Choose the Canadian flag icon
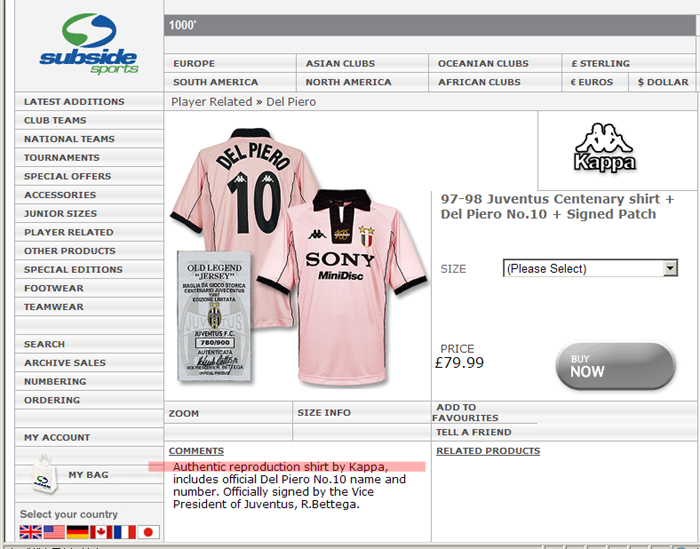 click(x=101, y=532)
